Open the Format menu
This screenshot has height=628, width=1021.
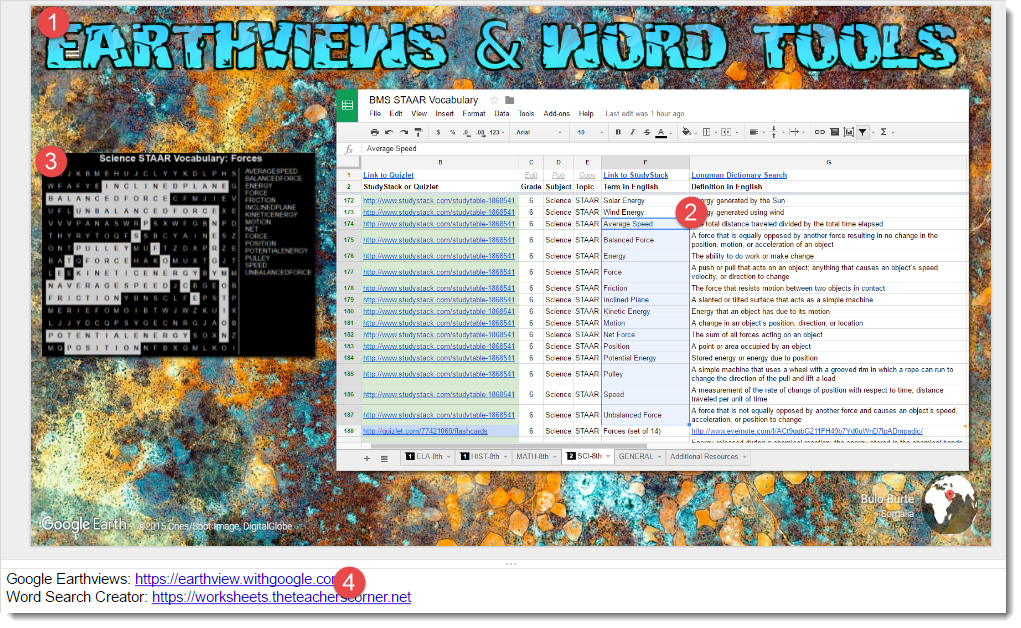[x=474, y=113]
